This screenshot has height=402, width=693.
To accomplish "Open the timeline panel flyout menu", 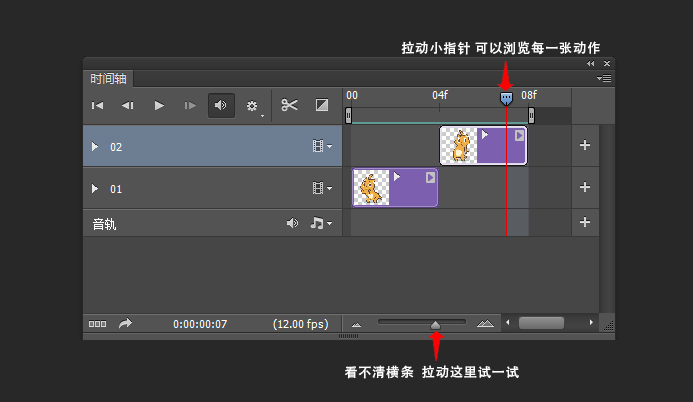I will click(x=604, y=78).
